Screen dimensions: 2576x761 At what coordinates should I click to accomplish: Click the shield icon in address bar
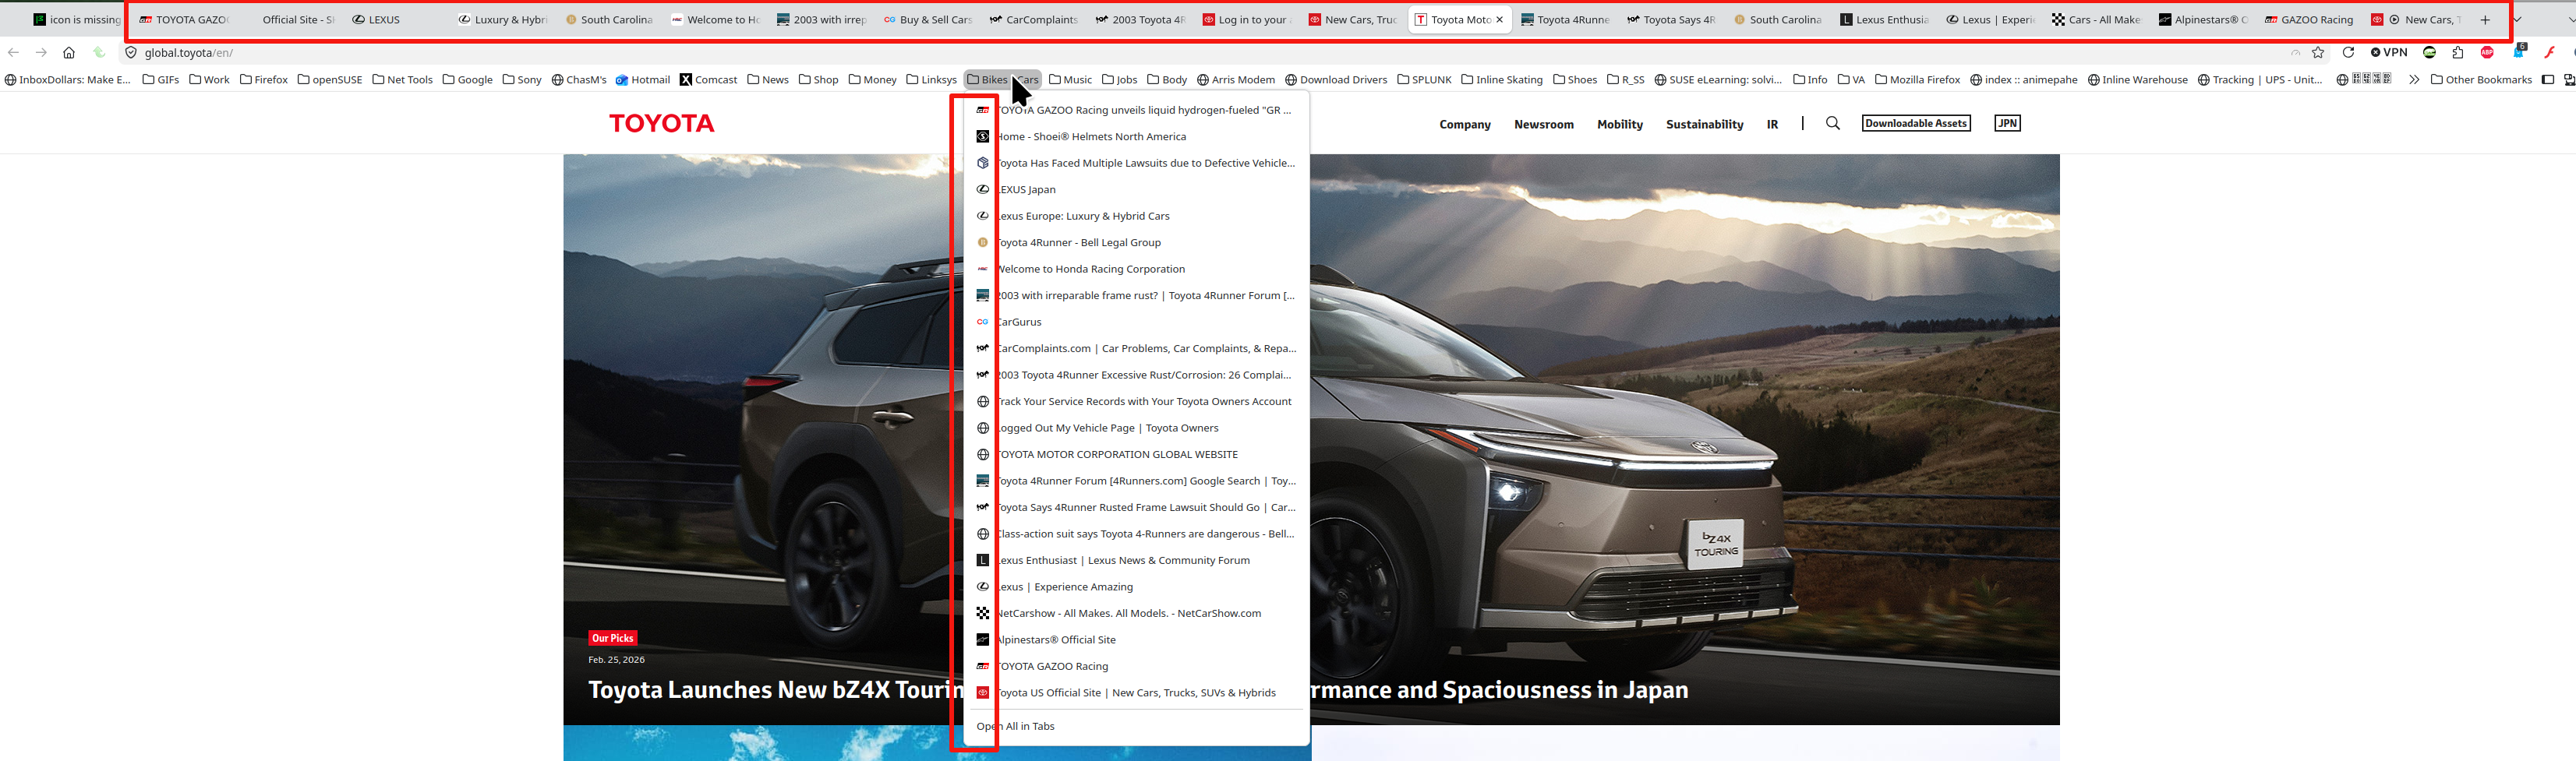tap(131, 53)
